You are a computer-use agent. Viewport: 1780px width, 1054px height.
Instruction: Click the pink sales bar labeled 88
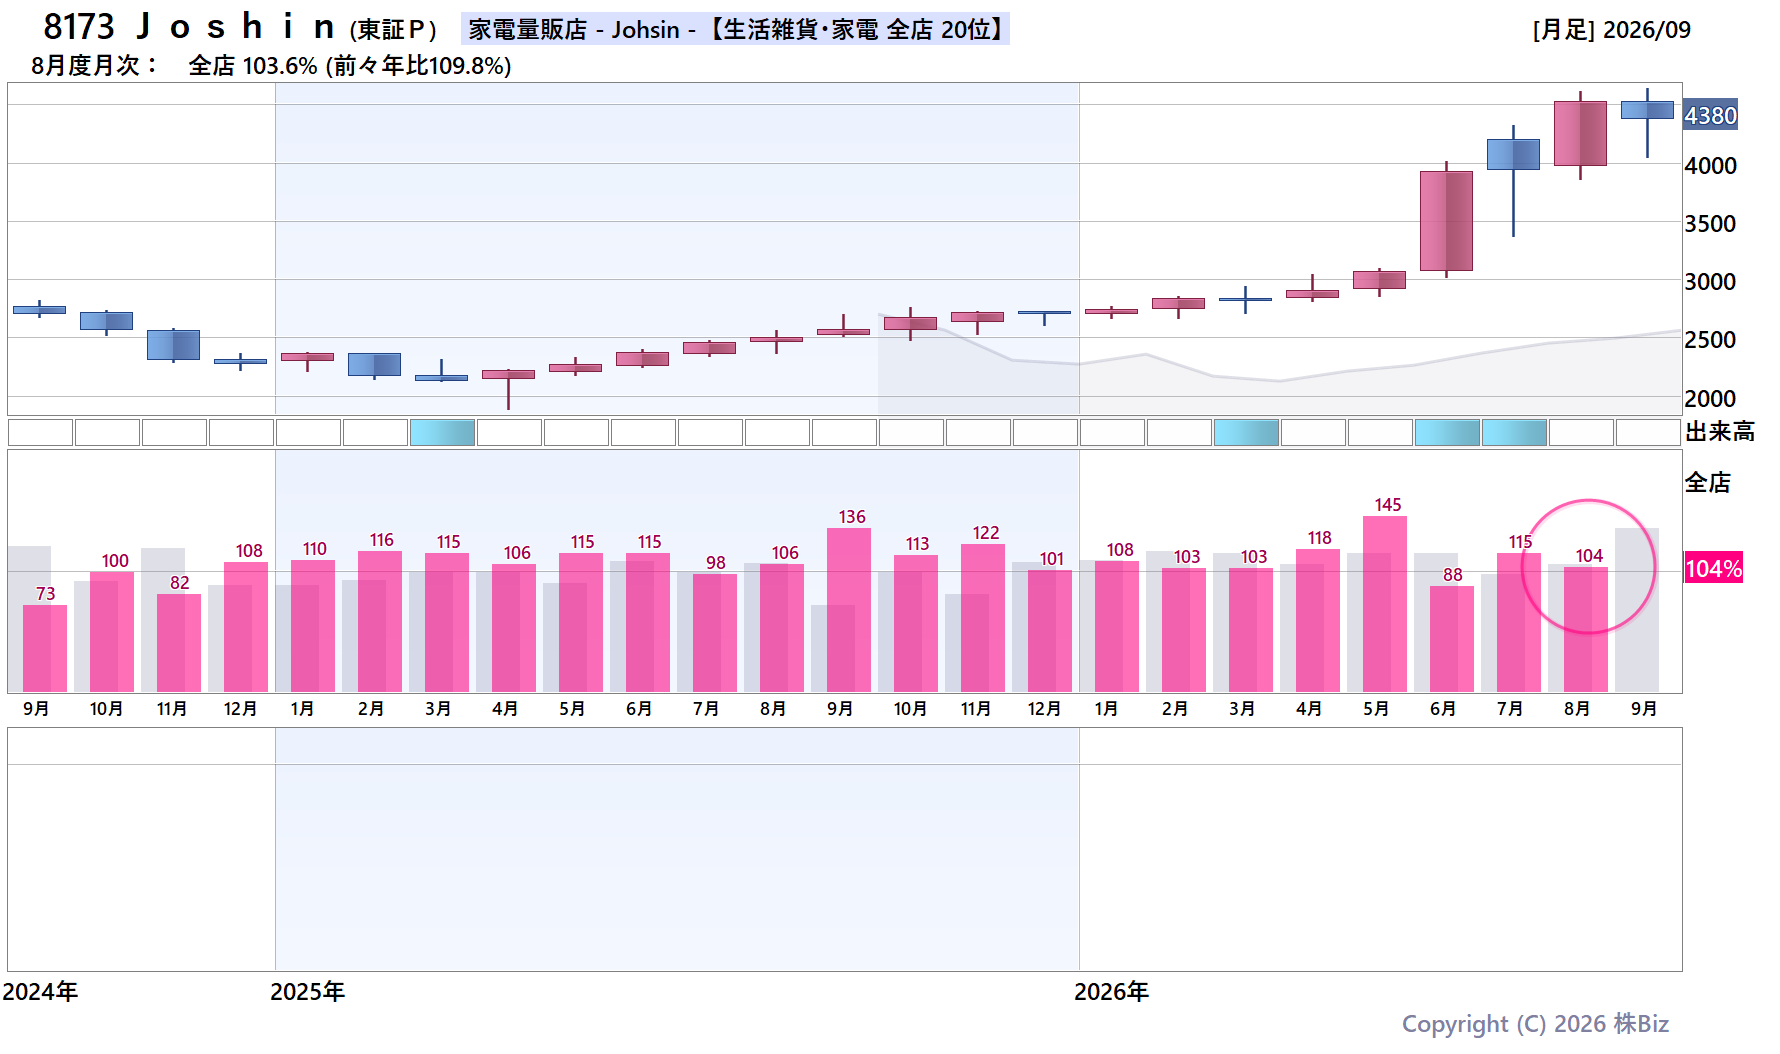point(1452,639)
